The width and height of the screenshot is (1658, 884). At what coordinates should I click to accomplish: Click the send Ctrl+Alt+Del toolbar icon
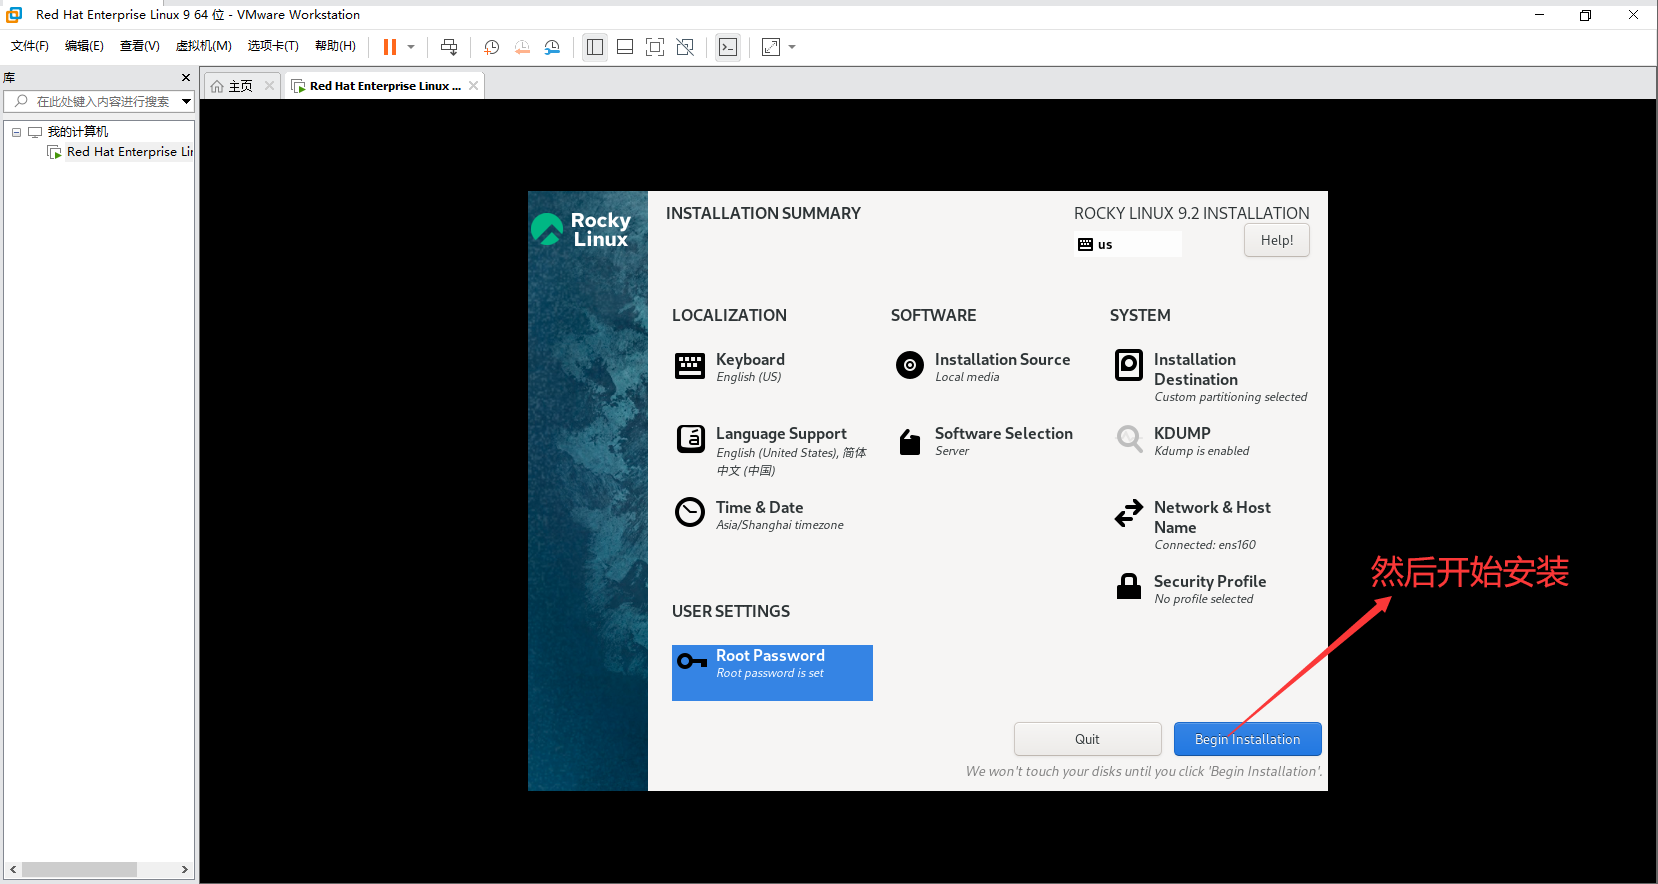point(449,47)
